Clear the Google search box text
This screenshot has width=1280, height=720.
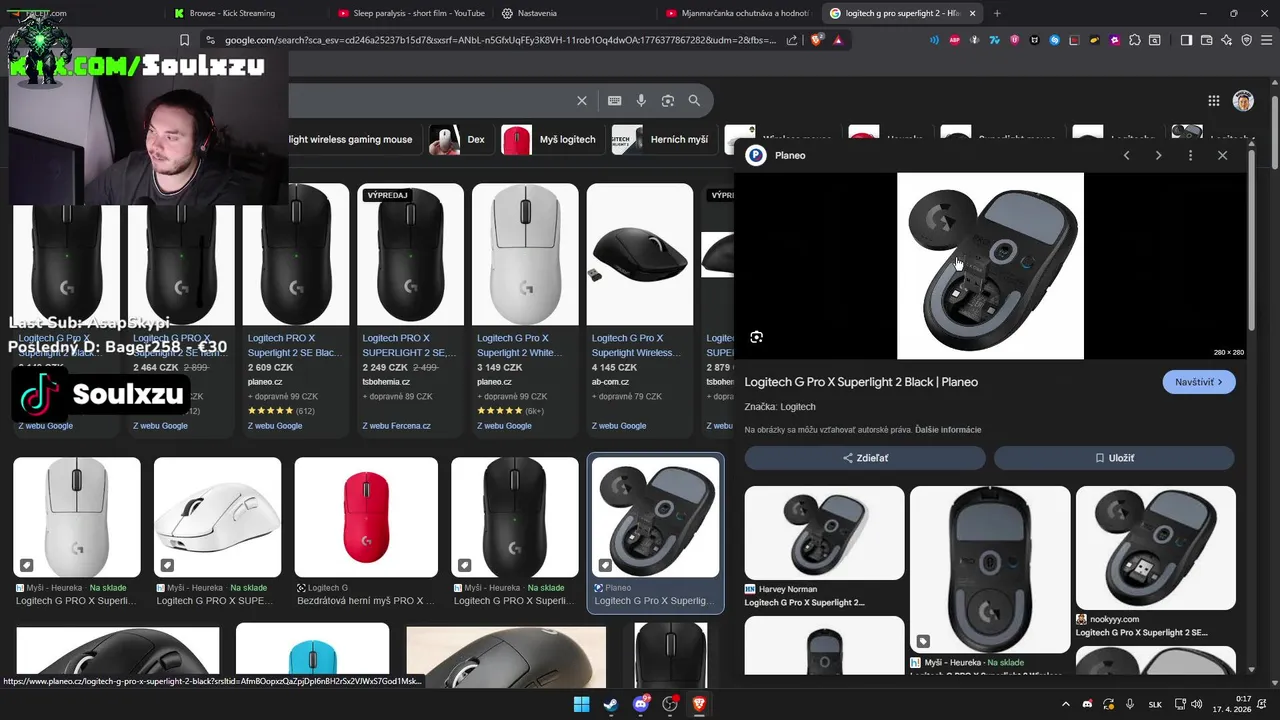pos(582,100)
